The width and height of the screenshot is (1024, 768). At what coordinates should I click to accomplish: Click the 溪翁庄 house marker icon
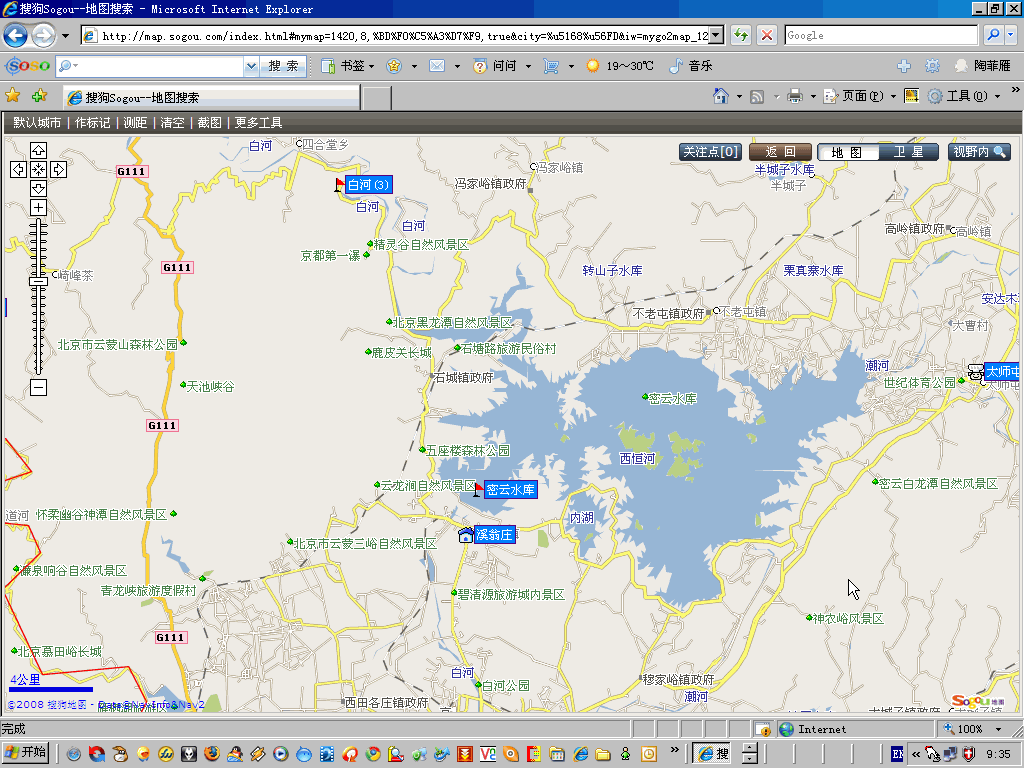tap(466, 535)
